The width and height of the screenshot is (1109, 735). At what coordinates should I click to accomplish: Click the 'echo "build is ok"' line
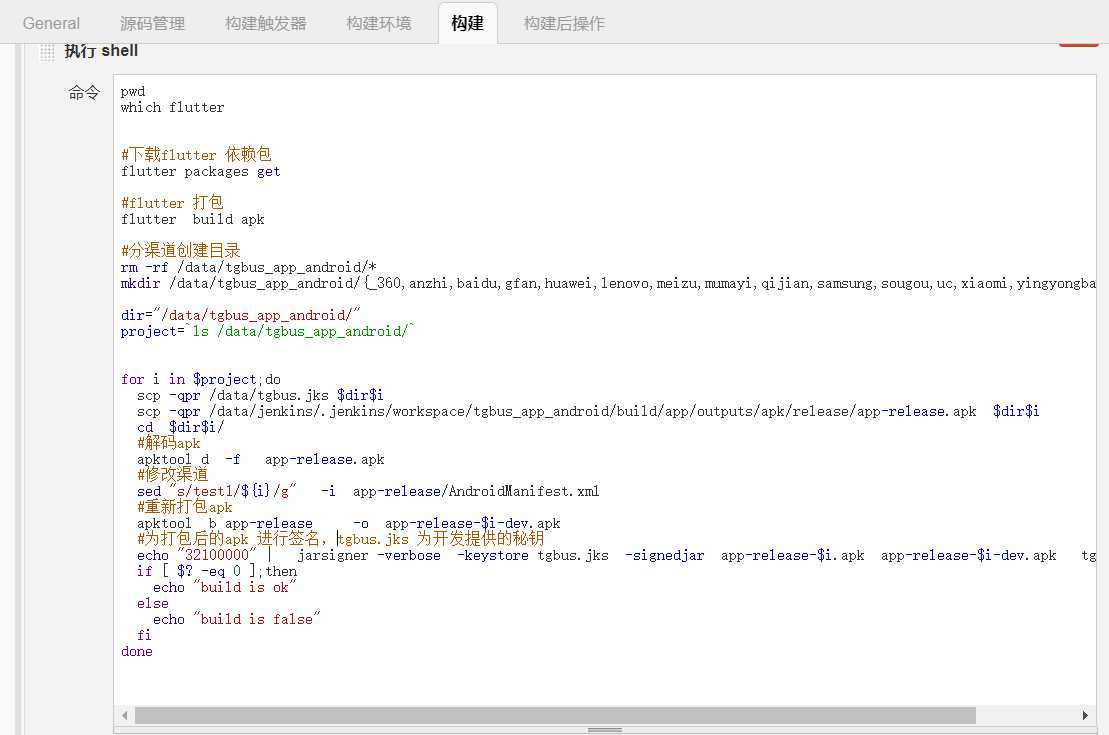pos(225,588)
